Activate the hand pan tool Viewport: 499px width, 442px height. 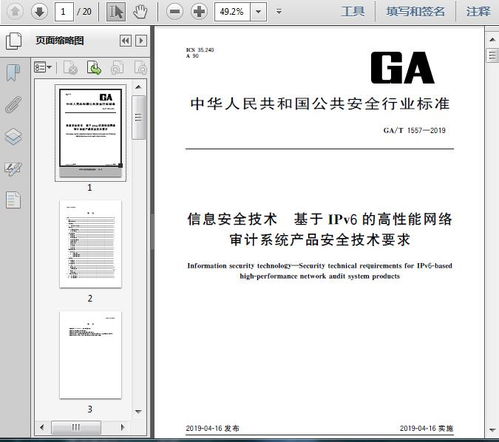(140, 12)
